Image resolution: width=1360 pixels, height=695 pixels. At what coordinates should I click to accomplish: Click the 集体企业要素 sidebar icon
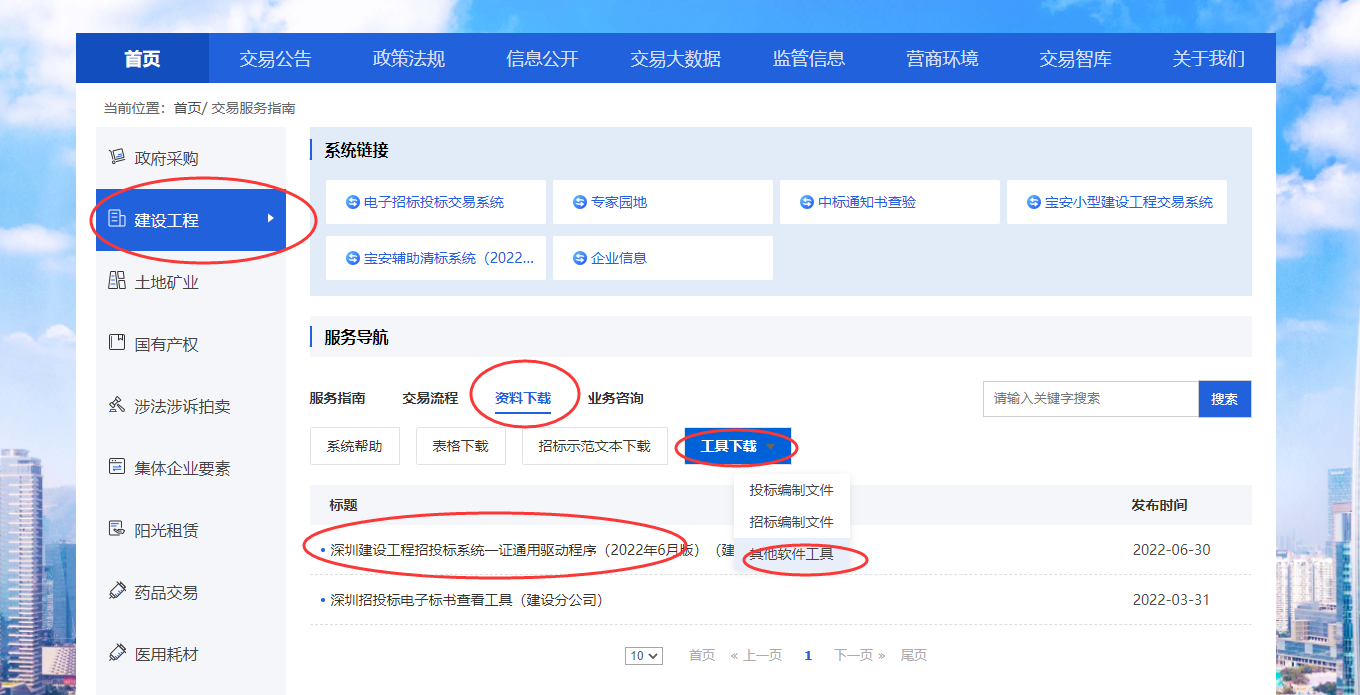tap(117, 467)
